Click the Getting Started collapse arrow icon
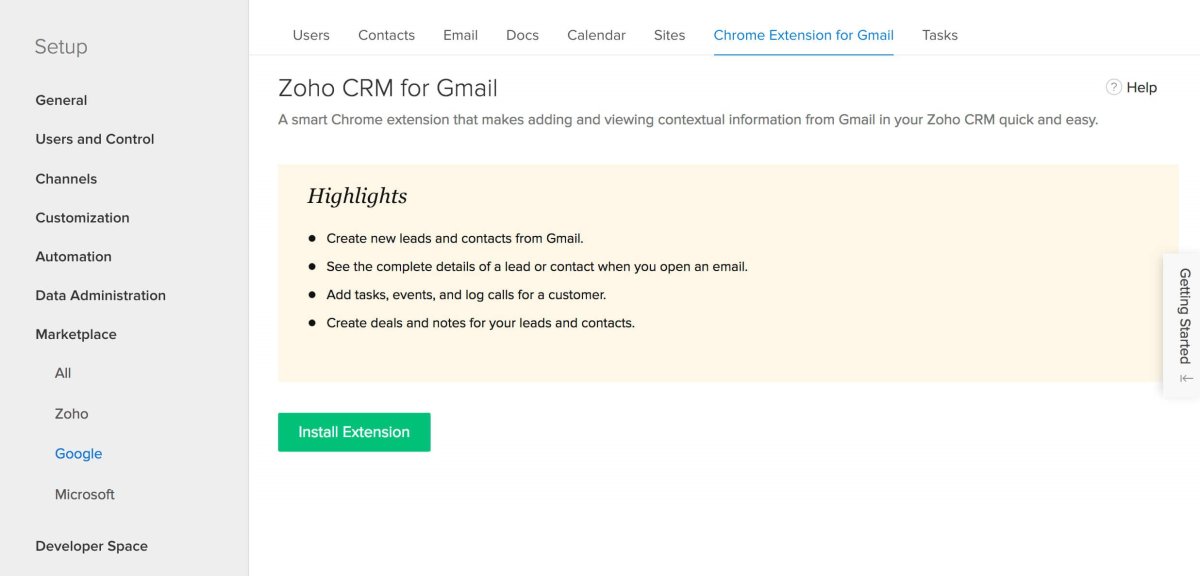The width and height of the screenshot is (1200, 576). point(1186,379)
